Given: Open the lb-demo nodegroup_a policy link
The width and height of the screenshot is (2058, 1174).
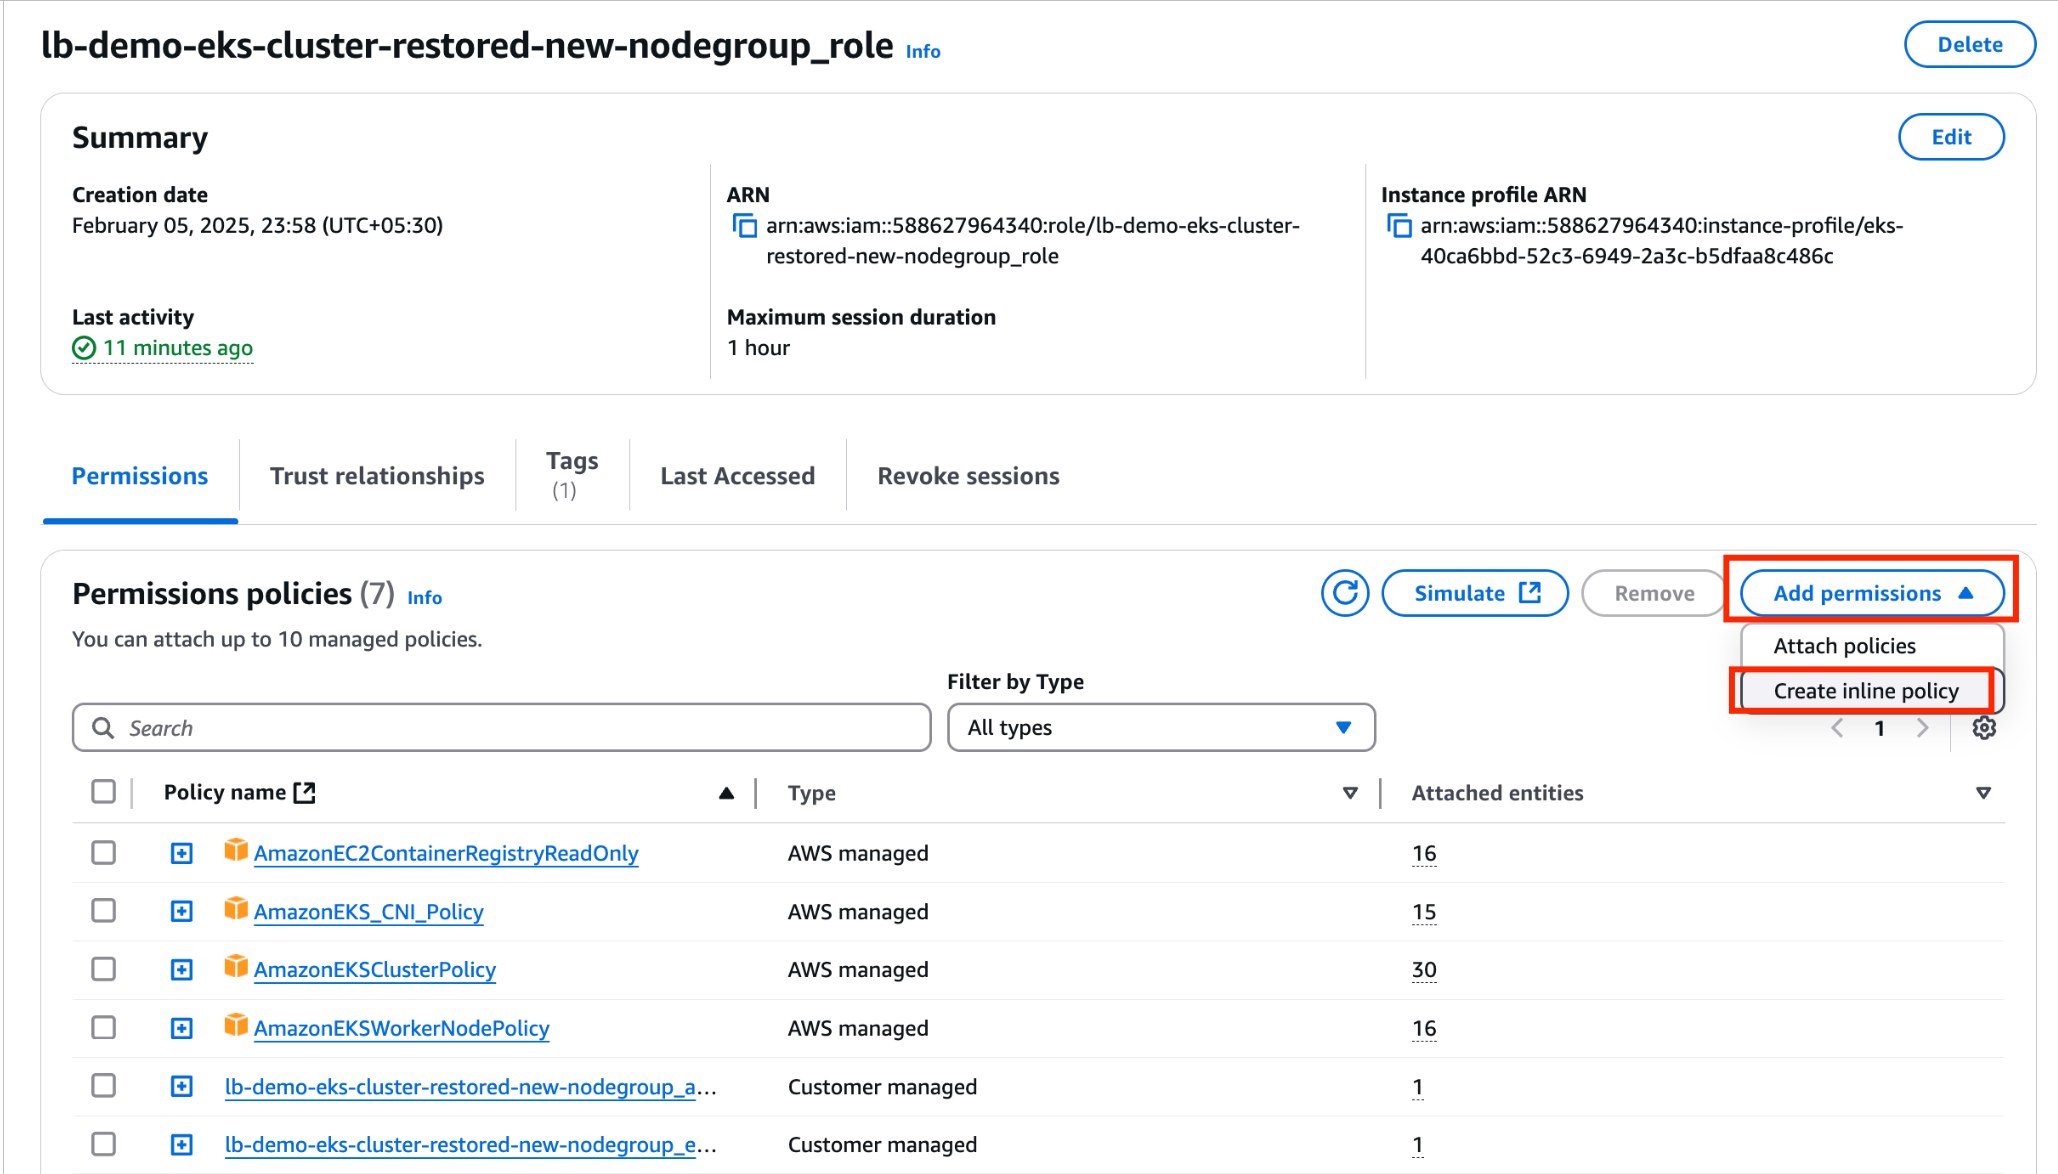Looking at the screenshot, I should coord(470,1086).
